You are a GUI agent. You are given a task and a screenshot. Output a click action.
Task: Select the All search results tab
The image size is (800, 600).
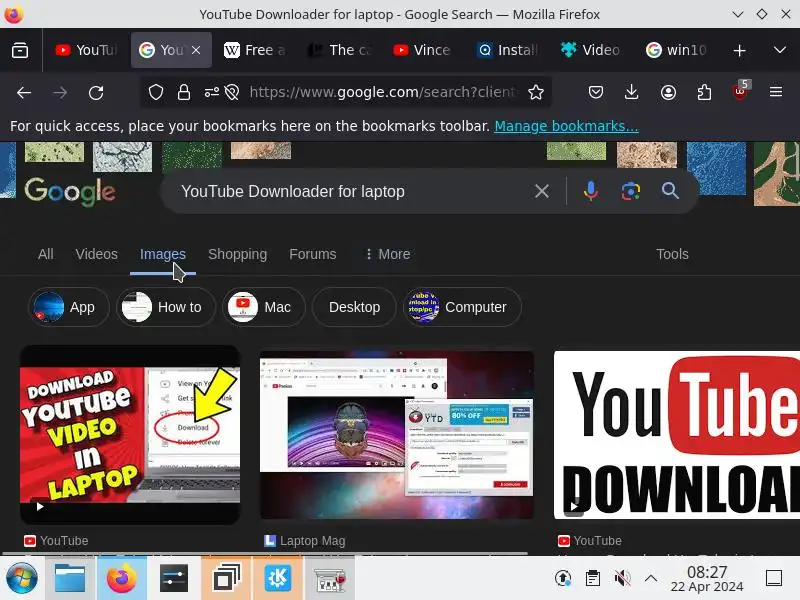point(45,254)
